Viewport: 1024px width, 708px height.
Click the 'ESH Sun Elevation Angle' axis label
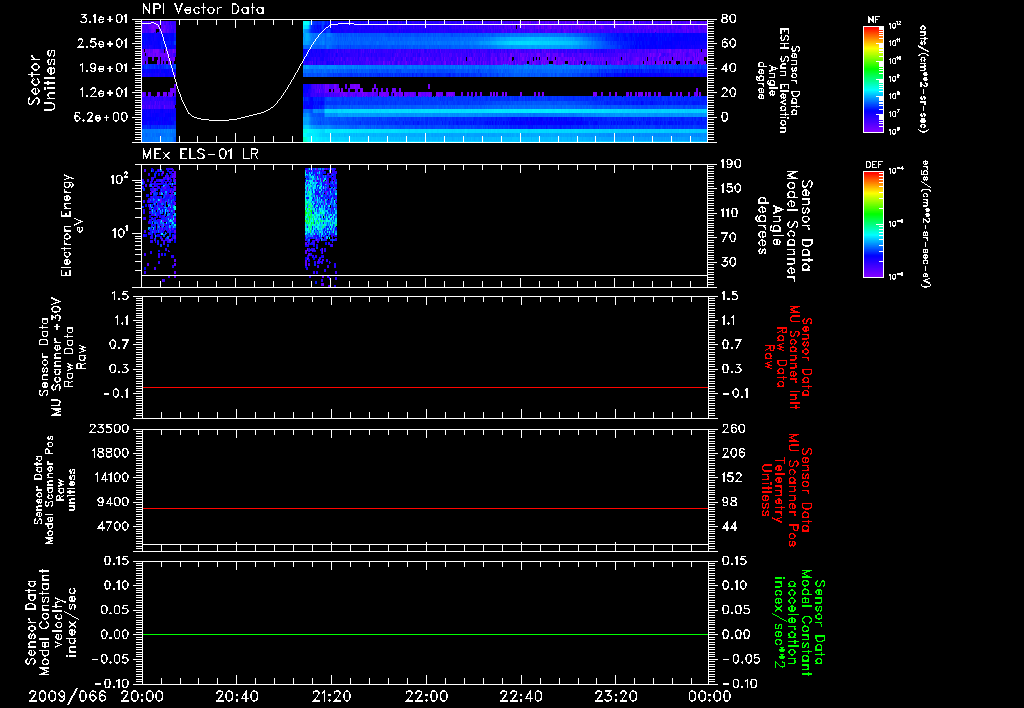tap(777, 80)
